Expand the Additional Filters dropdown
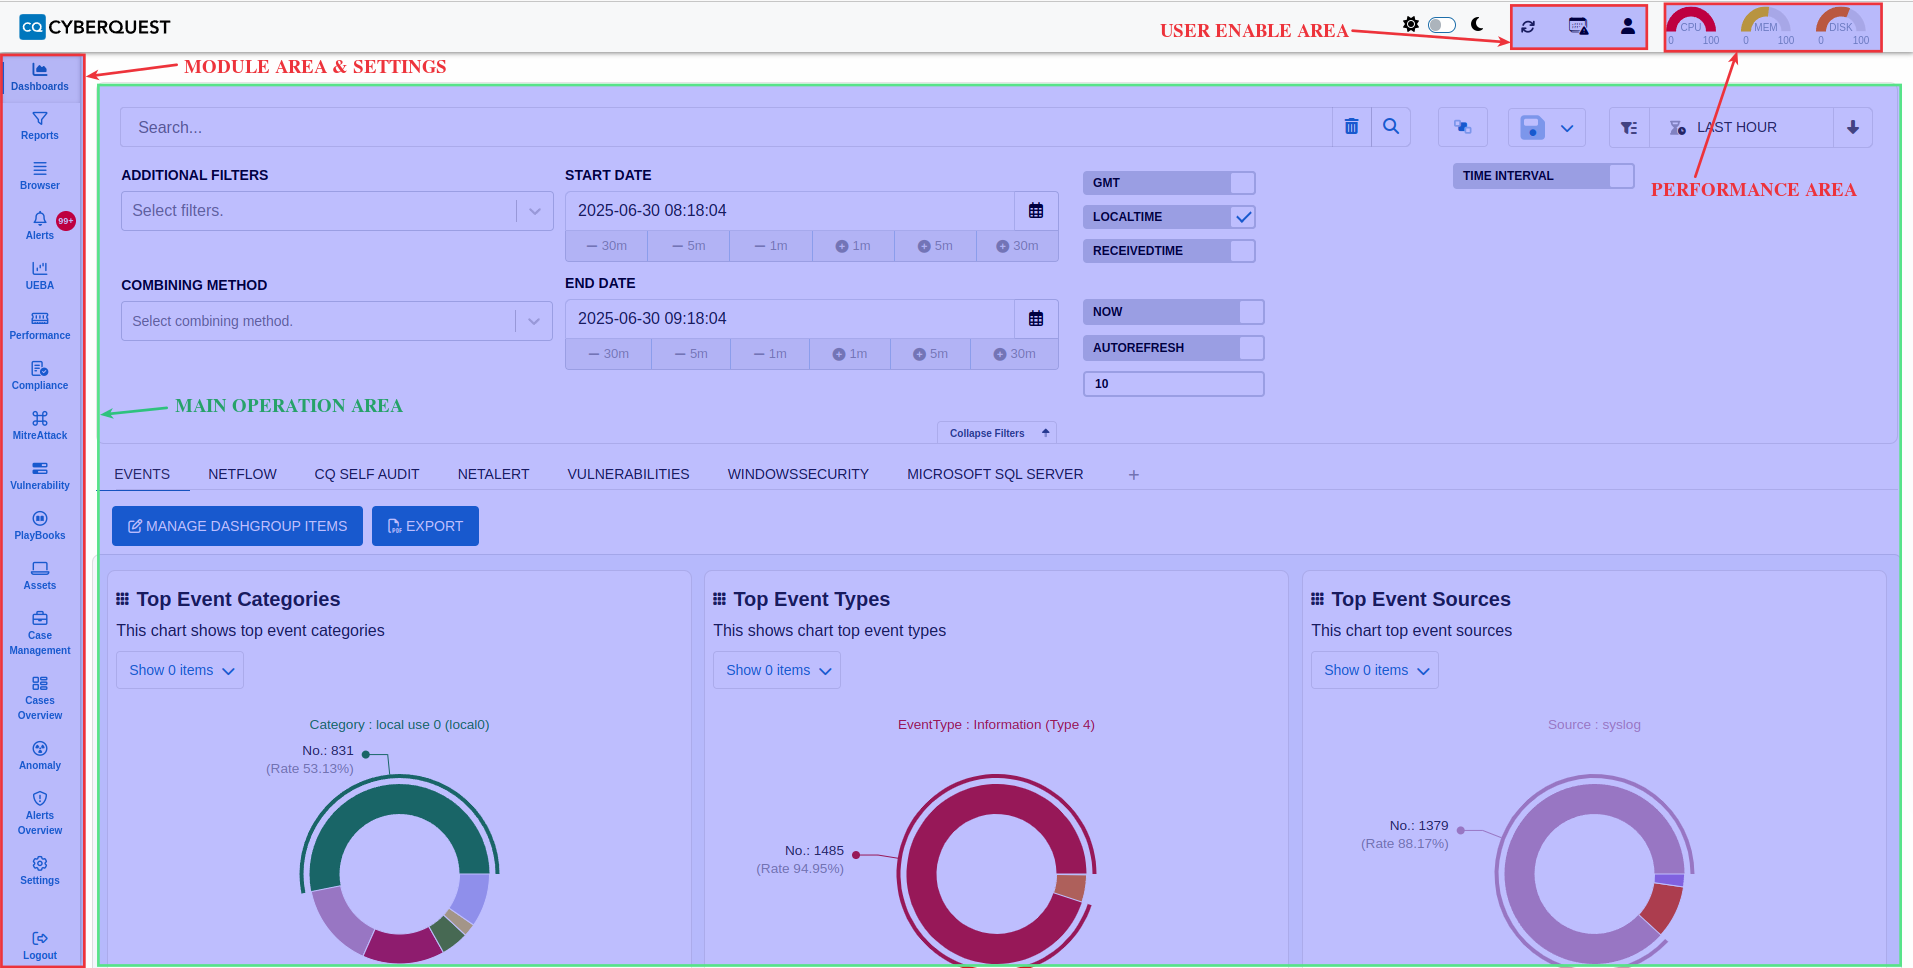 pyautogui.click(x=535, y=211)
